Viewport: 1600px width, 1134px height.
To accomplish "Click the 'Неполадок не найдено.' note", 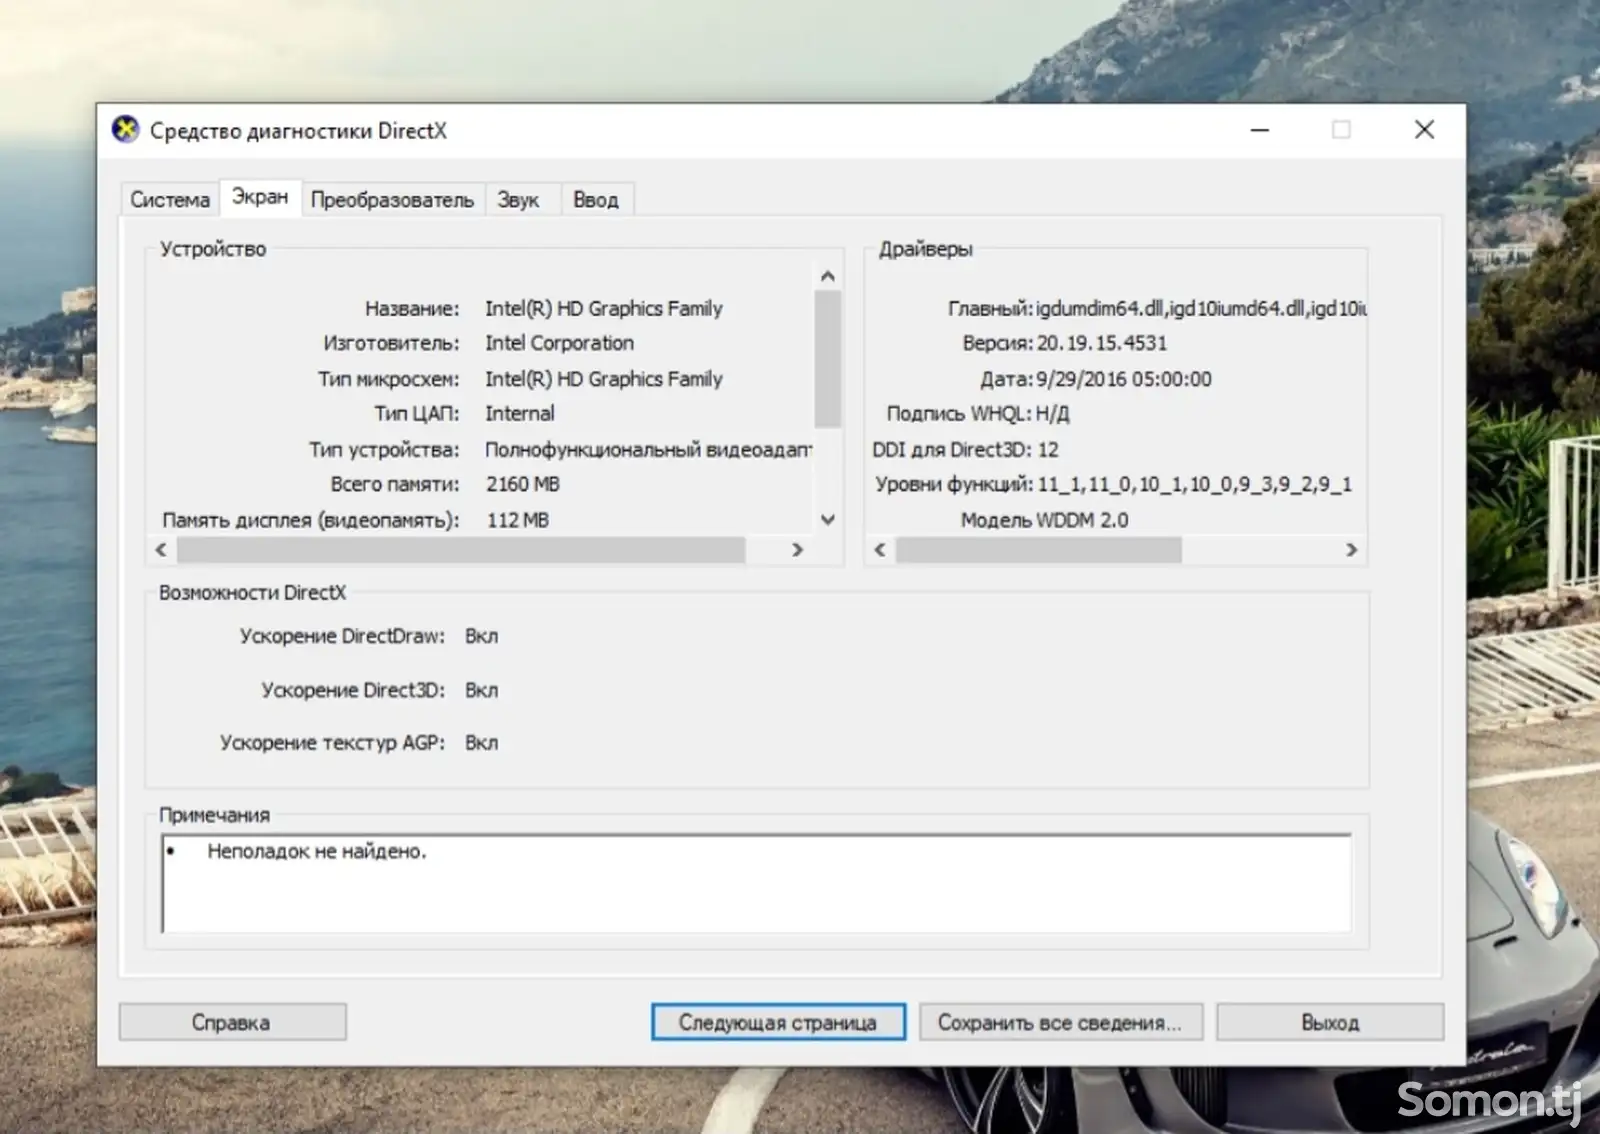I will pos(317,851).
